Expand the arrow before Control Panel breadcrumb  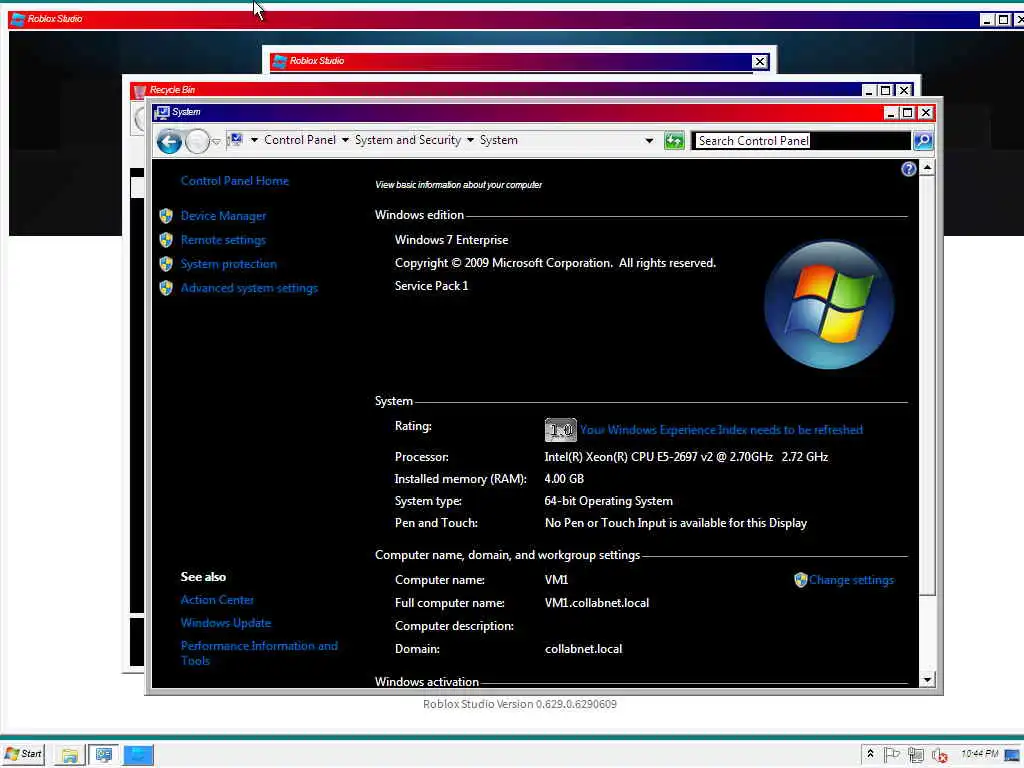coord(254,140)
